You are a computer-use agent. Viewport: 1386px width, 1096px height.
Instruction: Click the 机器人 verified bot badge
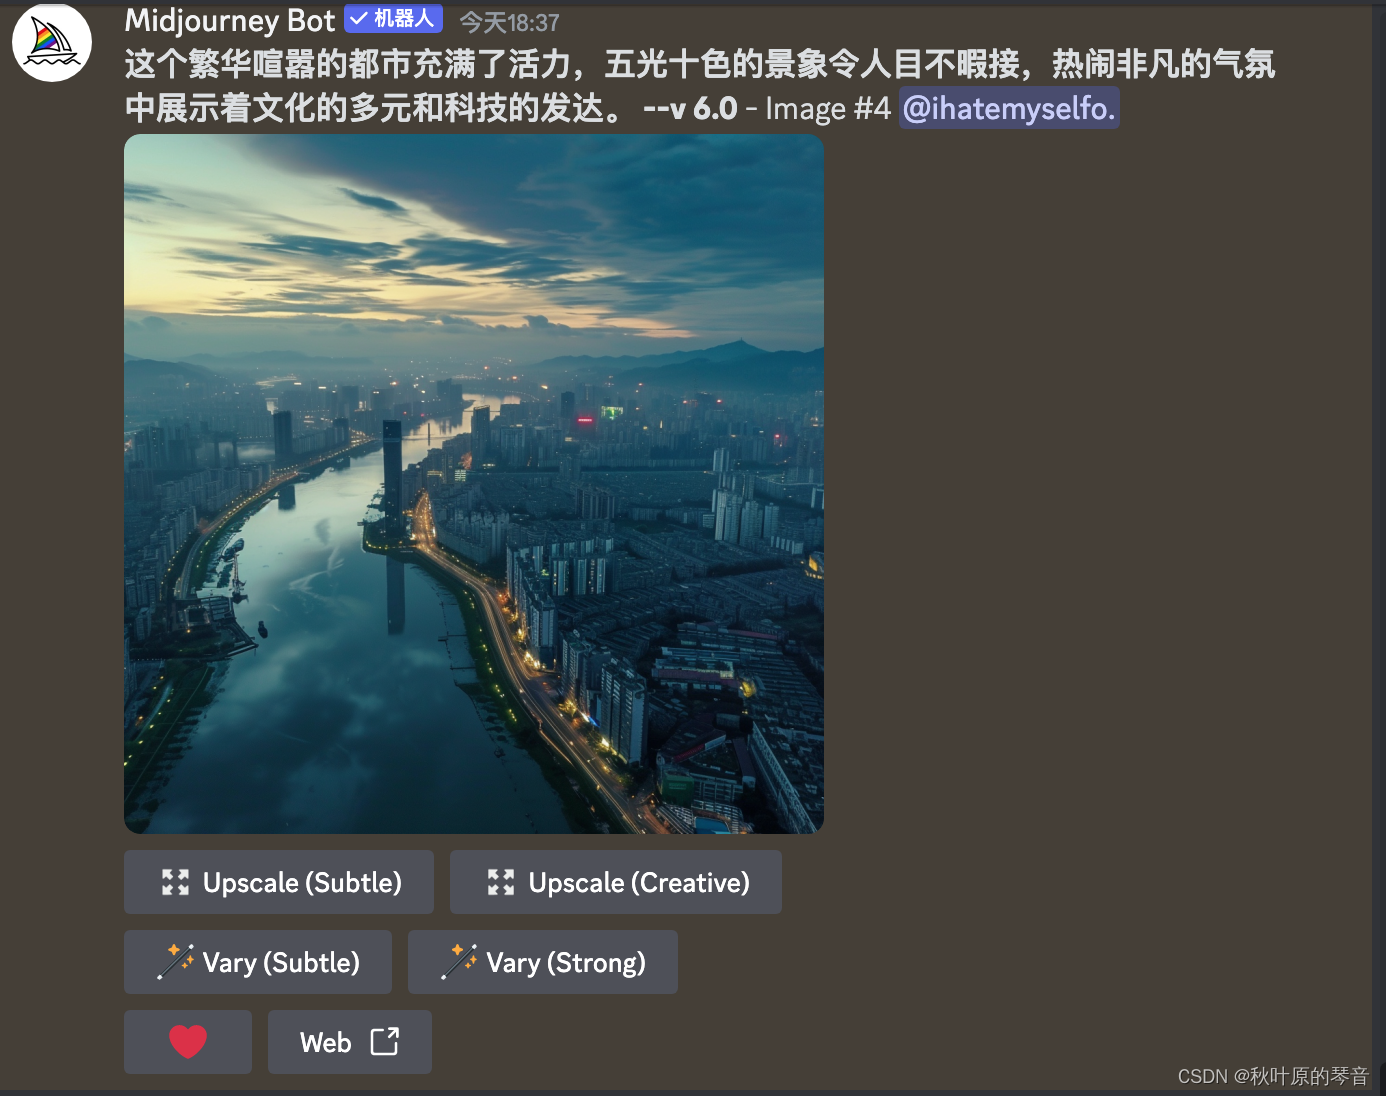point(393,19)
